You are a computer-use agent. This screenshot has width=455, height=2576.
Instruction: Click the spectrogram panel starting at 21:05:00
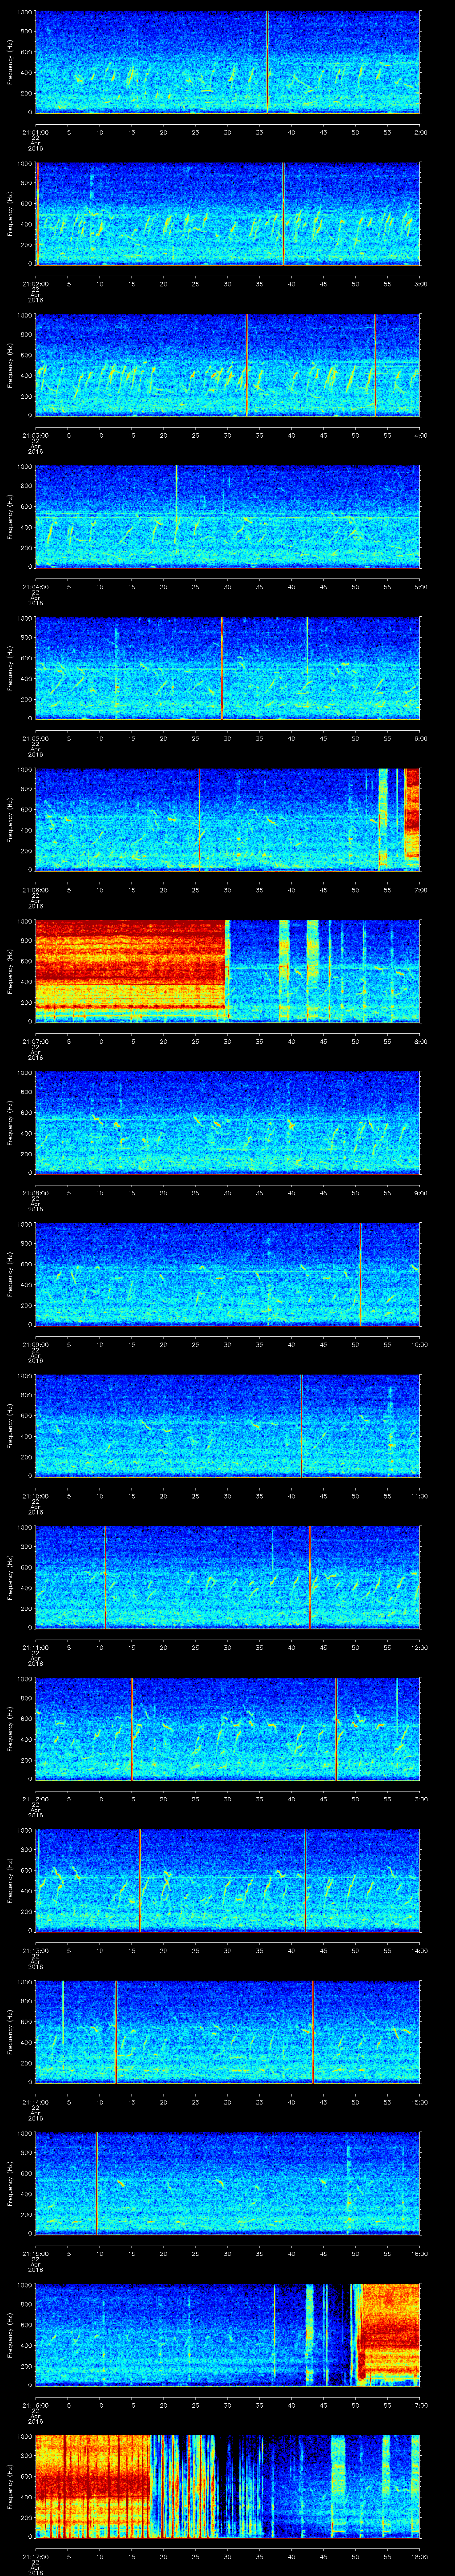point(227,668)
